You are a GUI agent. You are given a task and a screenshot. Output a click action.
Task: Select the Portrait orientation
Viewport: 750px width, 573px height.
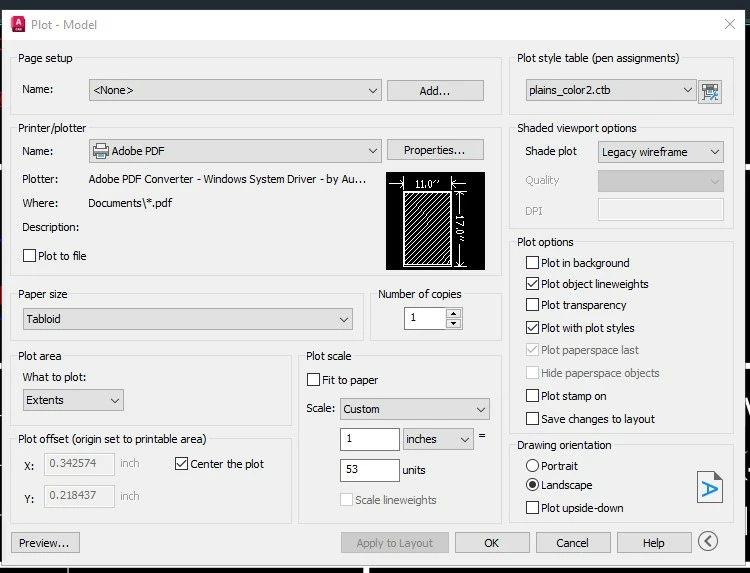click(532, 465)
